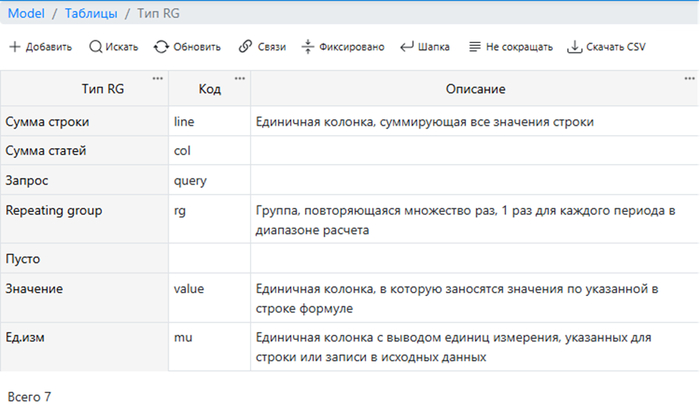This screenshot has height=419, width=700.
Task: Download the table via the Скачать CSV icon
Action: click(x=574, y=47)
